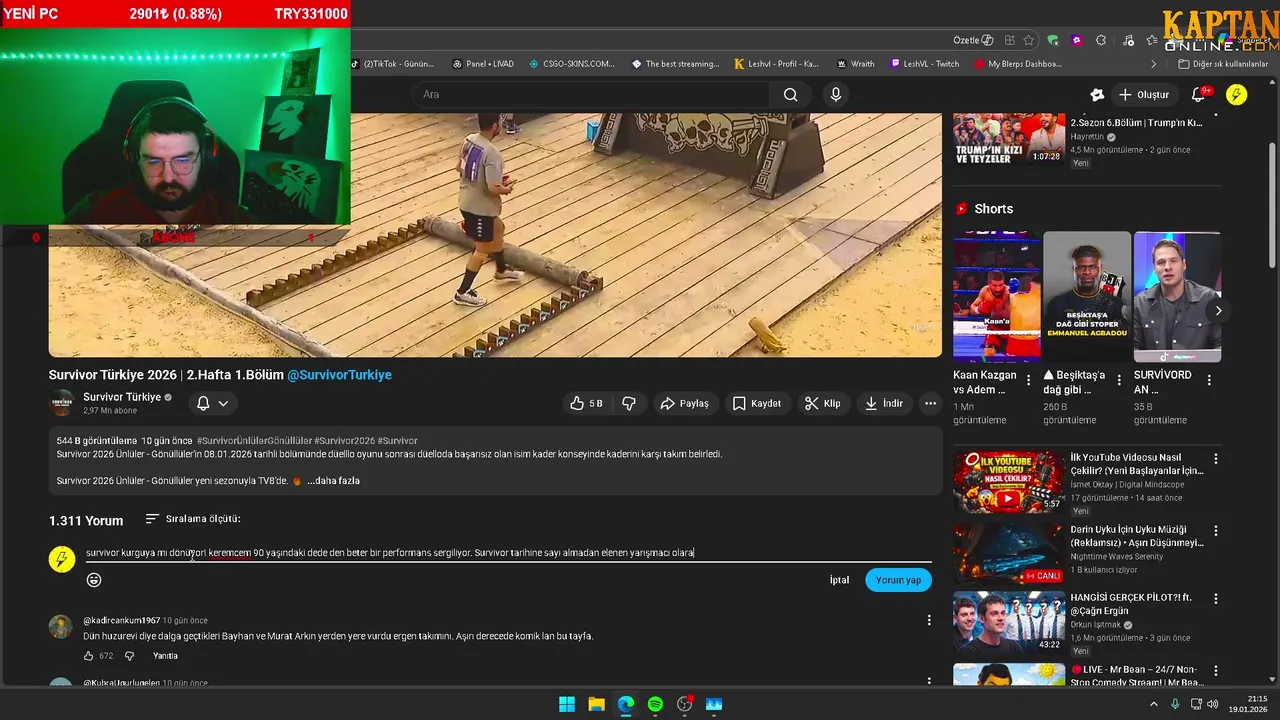Image resolution: width=1280 pixels, height=720 pixels.
Task: Open options for İlk YouTube Videosu video
Action: point(1216,459)
